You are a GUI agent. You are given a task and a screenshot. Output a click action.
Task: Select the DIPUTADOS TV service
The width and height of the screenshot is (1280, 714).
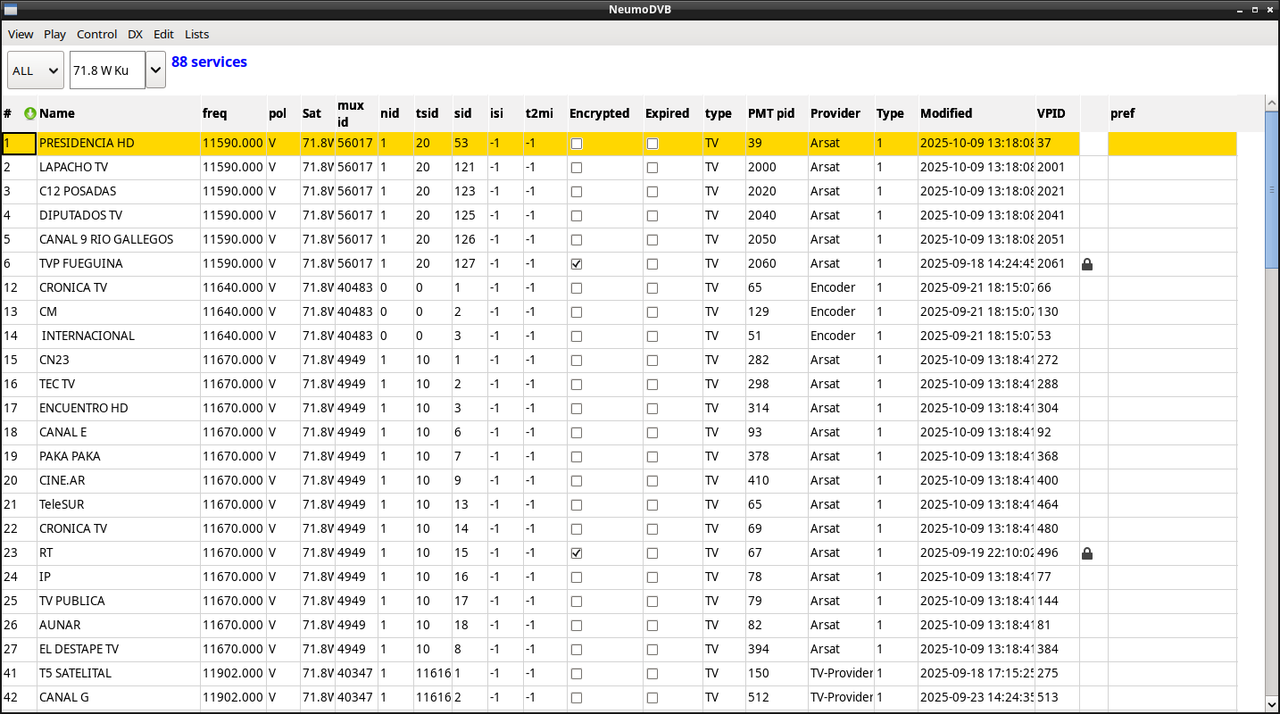tap(81, 216)
